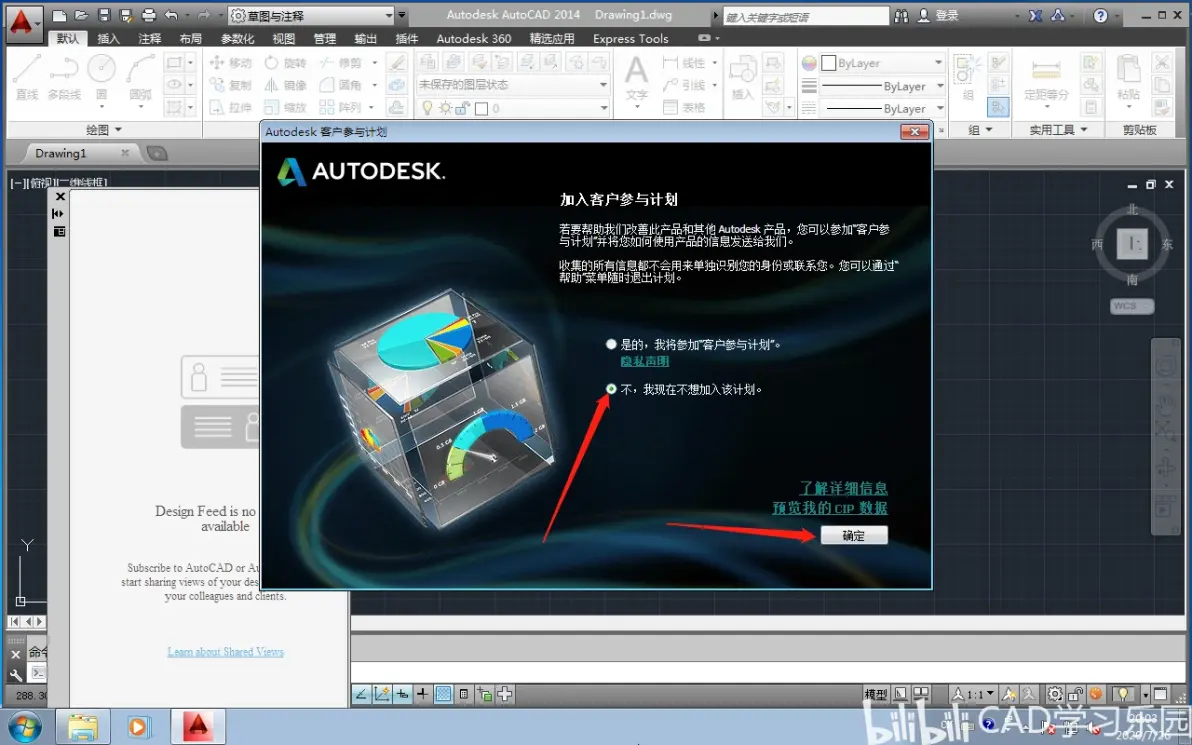This screenshot has height=745, width=1192.
Task: Click the New drawing icon in quick access toolbar
Action: coord(59,15)
